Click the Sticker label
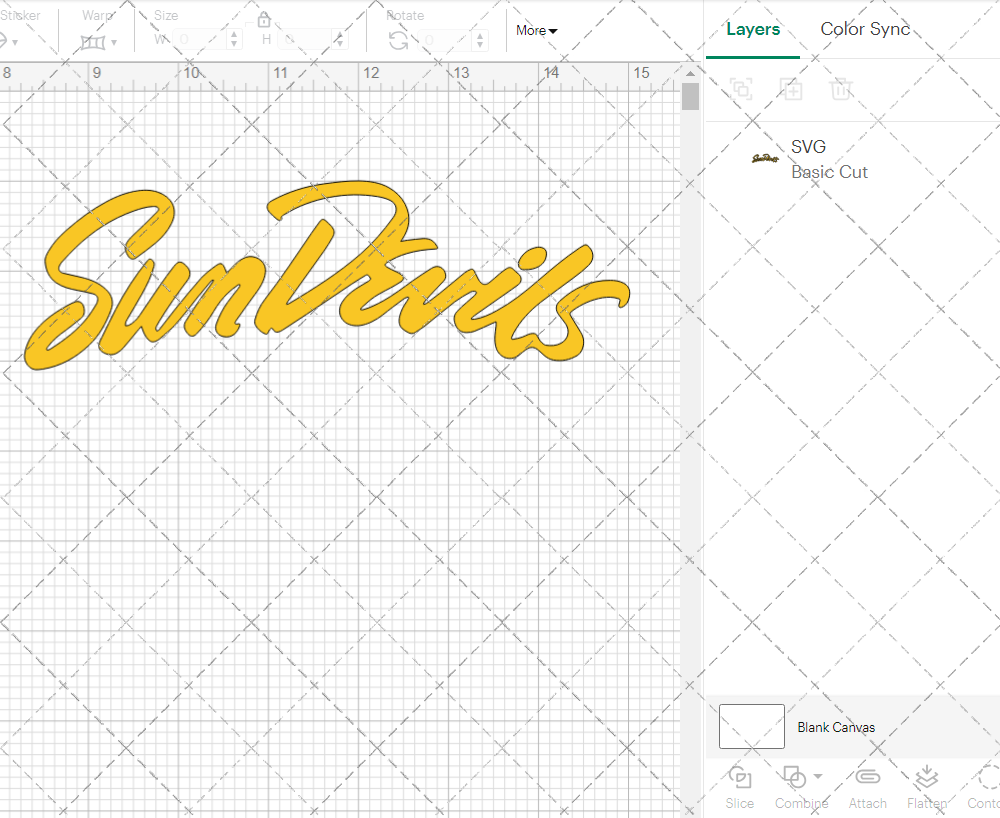The width and height of the screenshot is (1000, 818). (x=21, y=15)
